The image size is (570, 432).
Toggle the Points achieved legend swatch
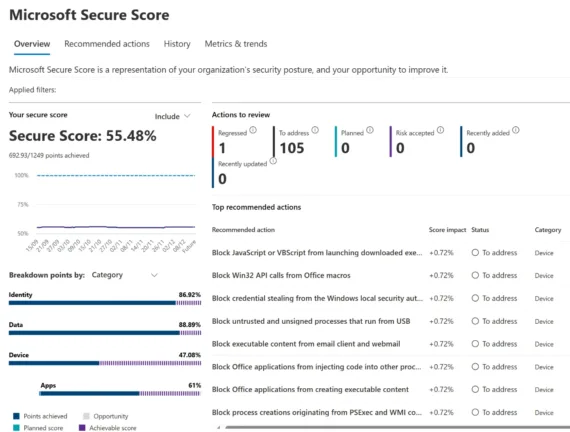16,416
